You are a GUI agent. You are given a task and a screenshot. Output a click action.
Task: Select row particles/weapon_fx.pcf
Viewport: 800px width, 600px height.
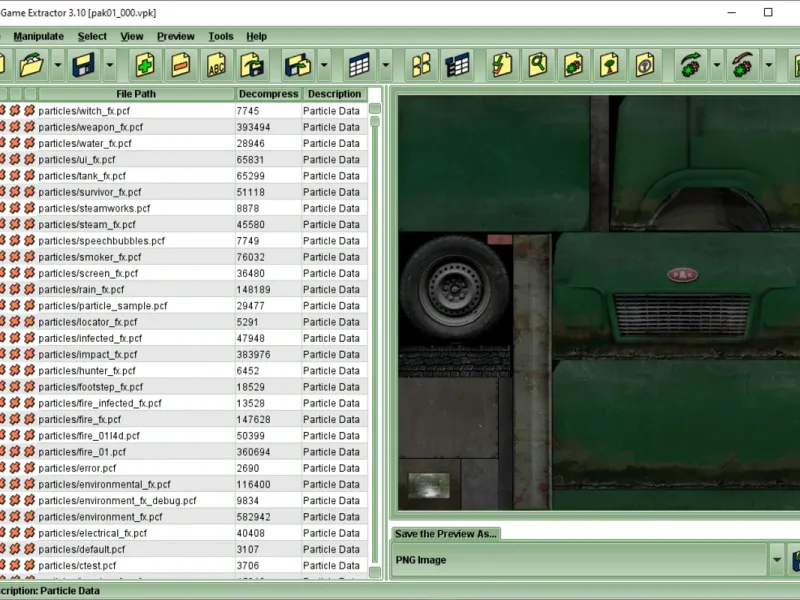click(x=183, y=127)
